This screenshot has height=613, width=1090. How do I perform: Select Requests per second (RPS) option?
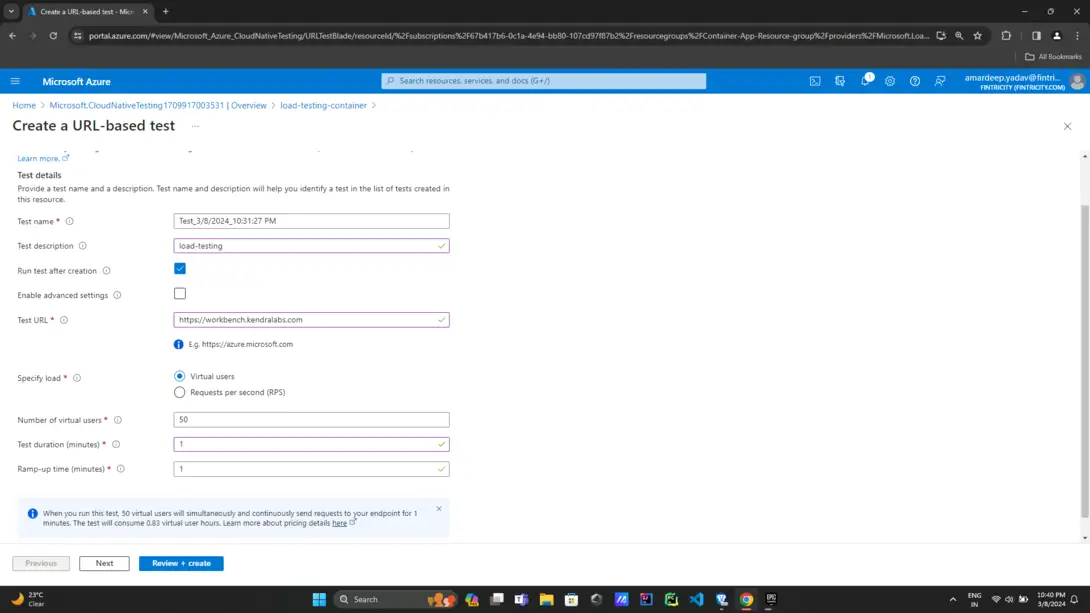[x=180, y=392]
